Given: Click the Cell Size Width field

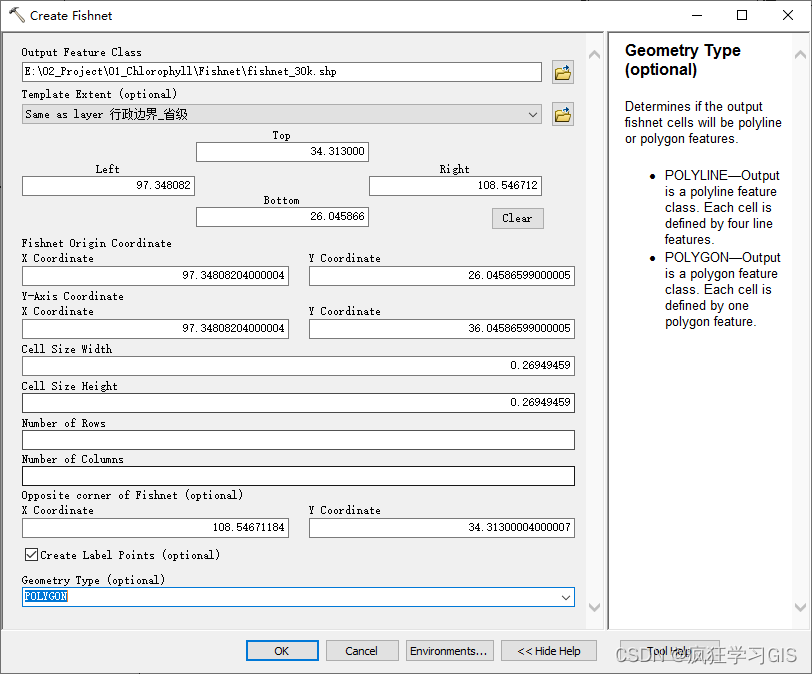Looking at the screenshot, I should [x=298, y=365].
